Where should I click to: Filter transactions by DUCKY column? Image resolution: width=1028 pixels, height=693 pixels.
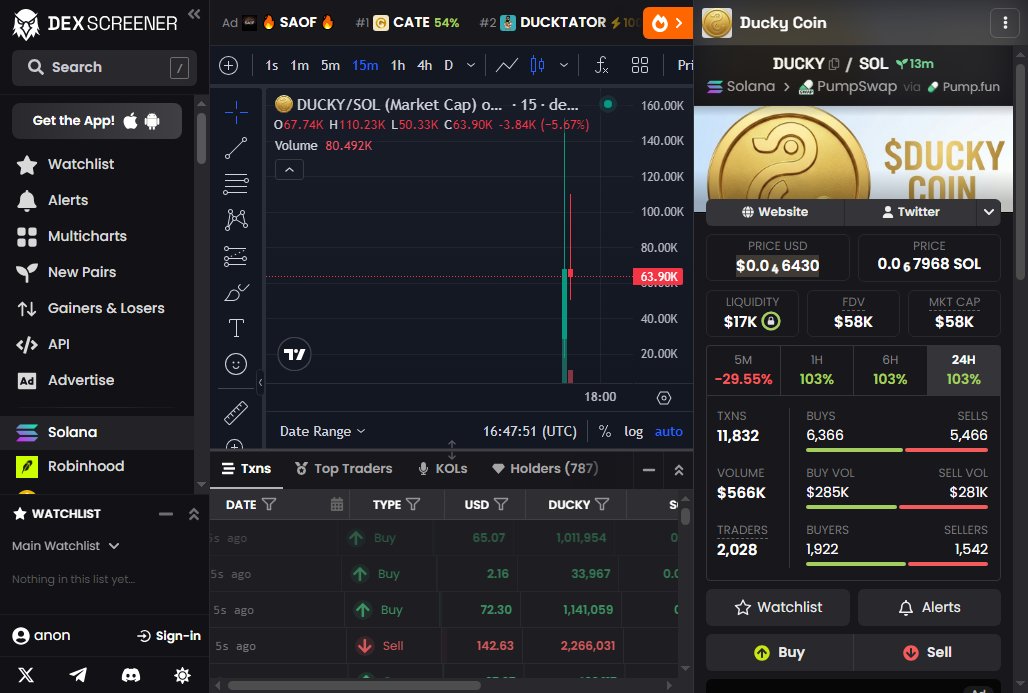[602, 504]
